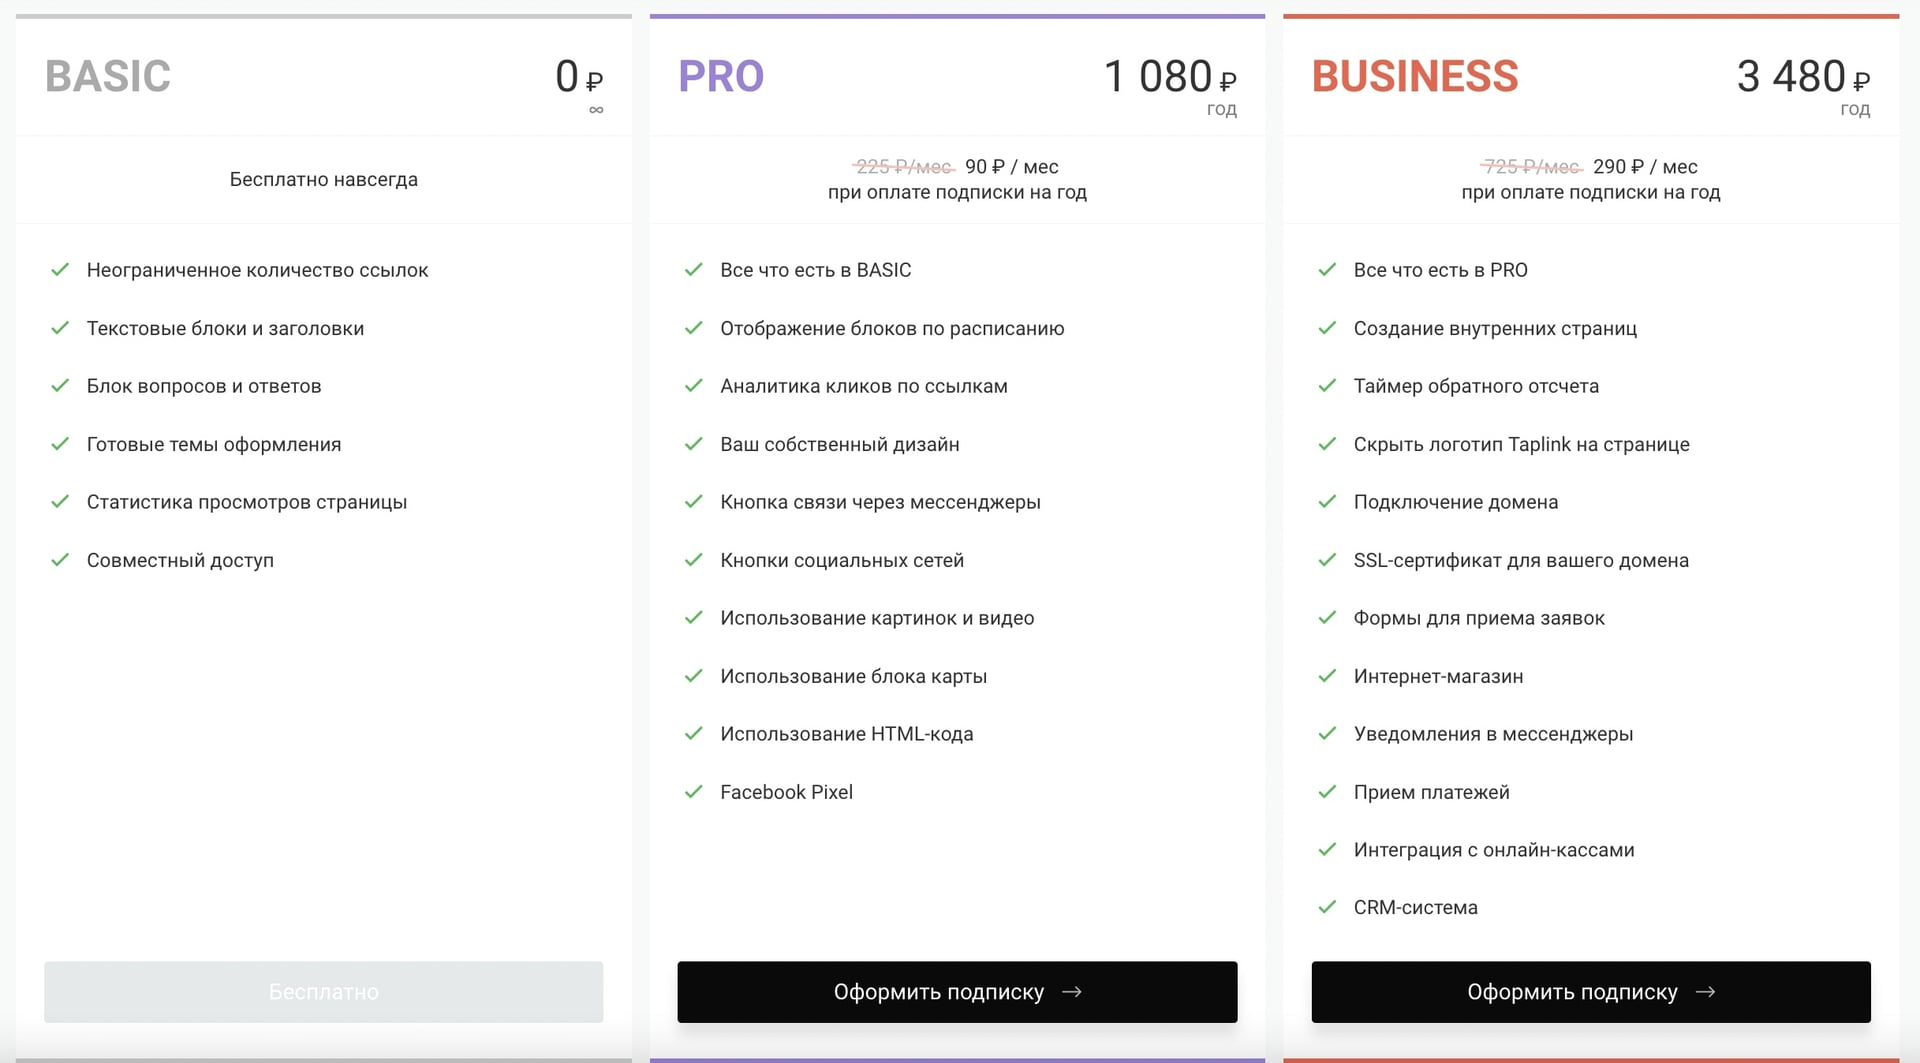Viewport: 1920px width, 1063px height.
Task: Click the BUSINESS plan subscribe button
Action: (x=1590, y=991)
